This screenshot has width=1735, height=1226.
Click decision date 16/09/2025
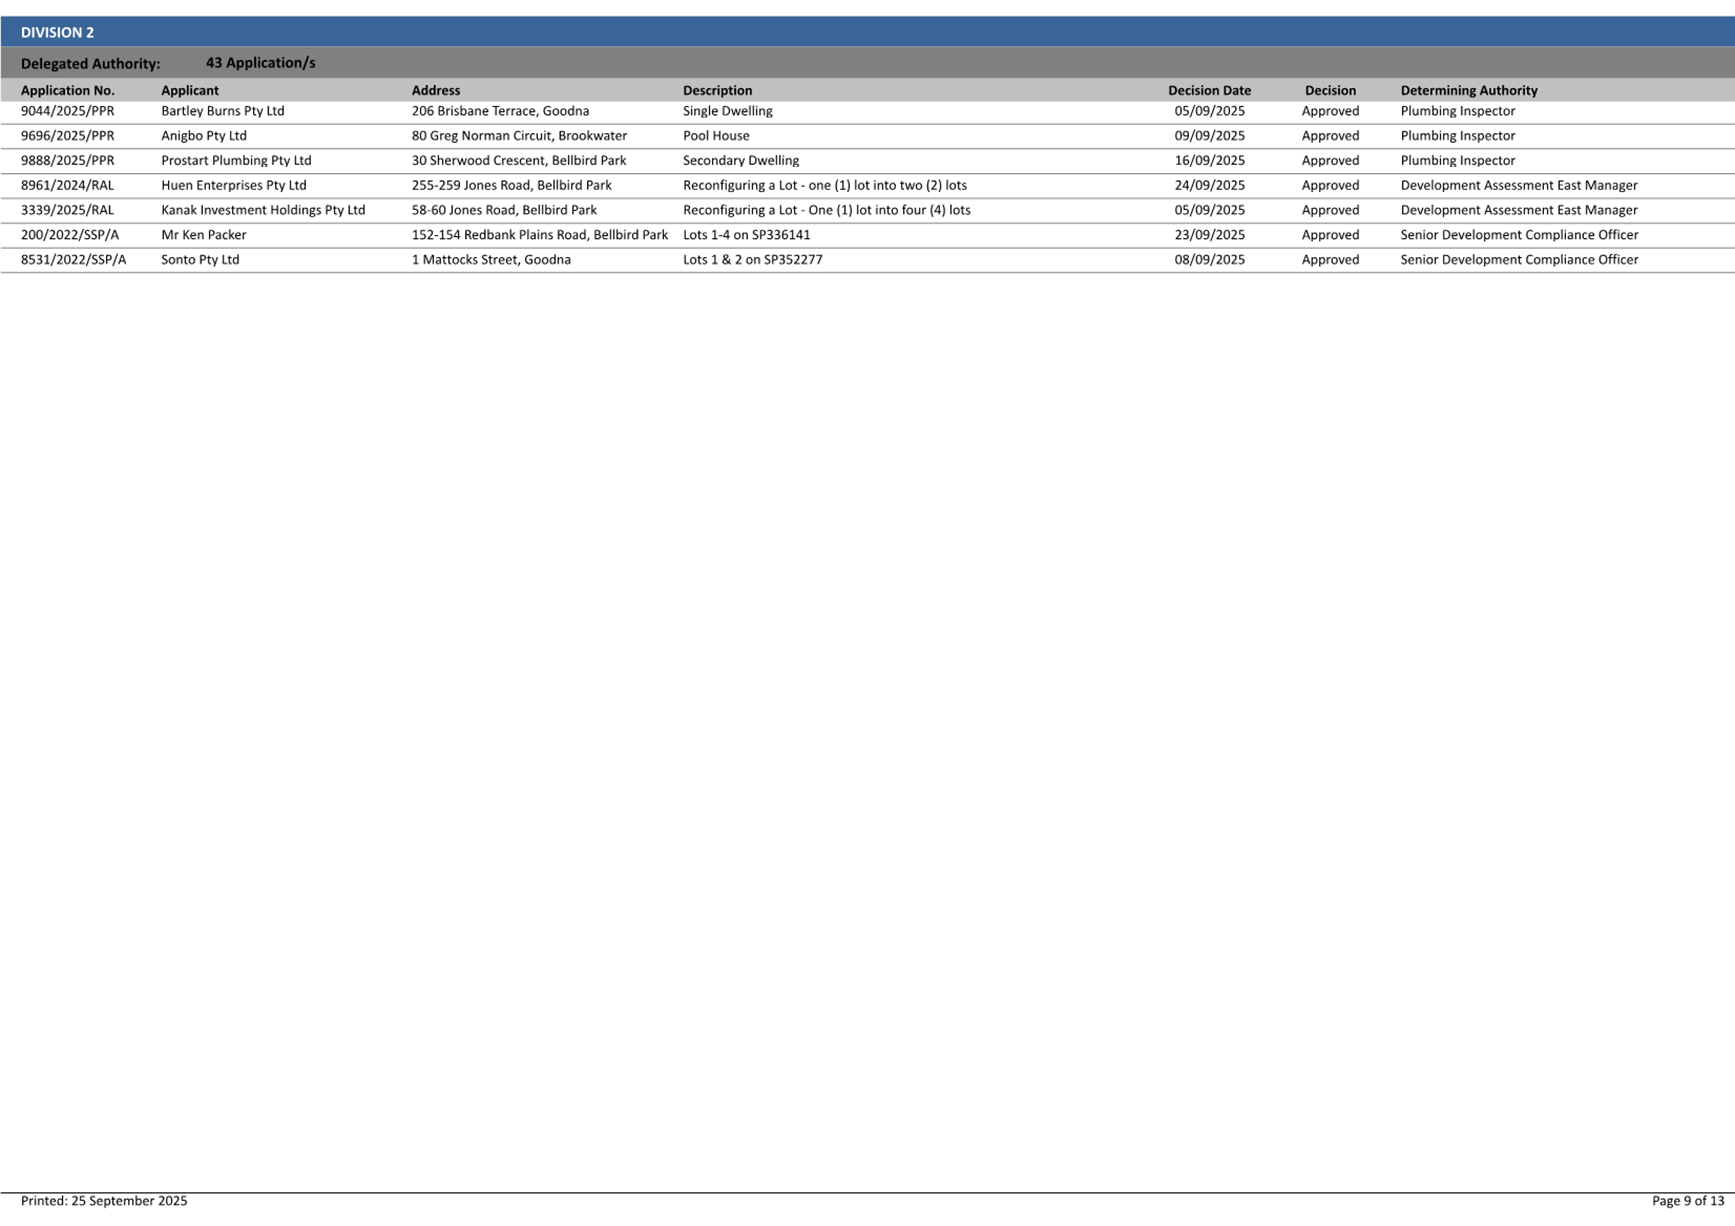point(1209,160)
